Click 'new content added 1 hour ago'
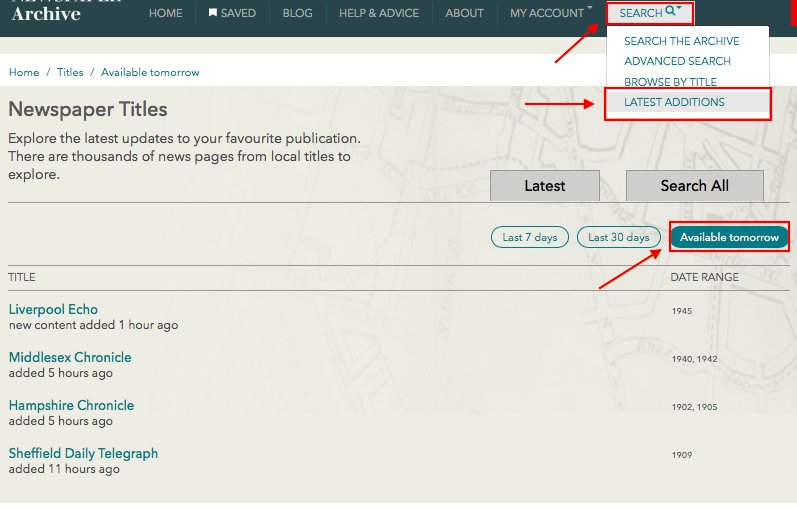797x508 pixels. pos(93,325)
